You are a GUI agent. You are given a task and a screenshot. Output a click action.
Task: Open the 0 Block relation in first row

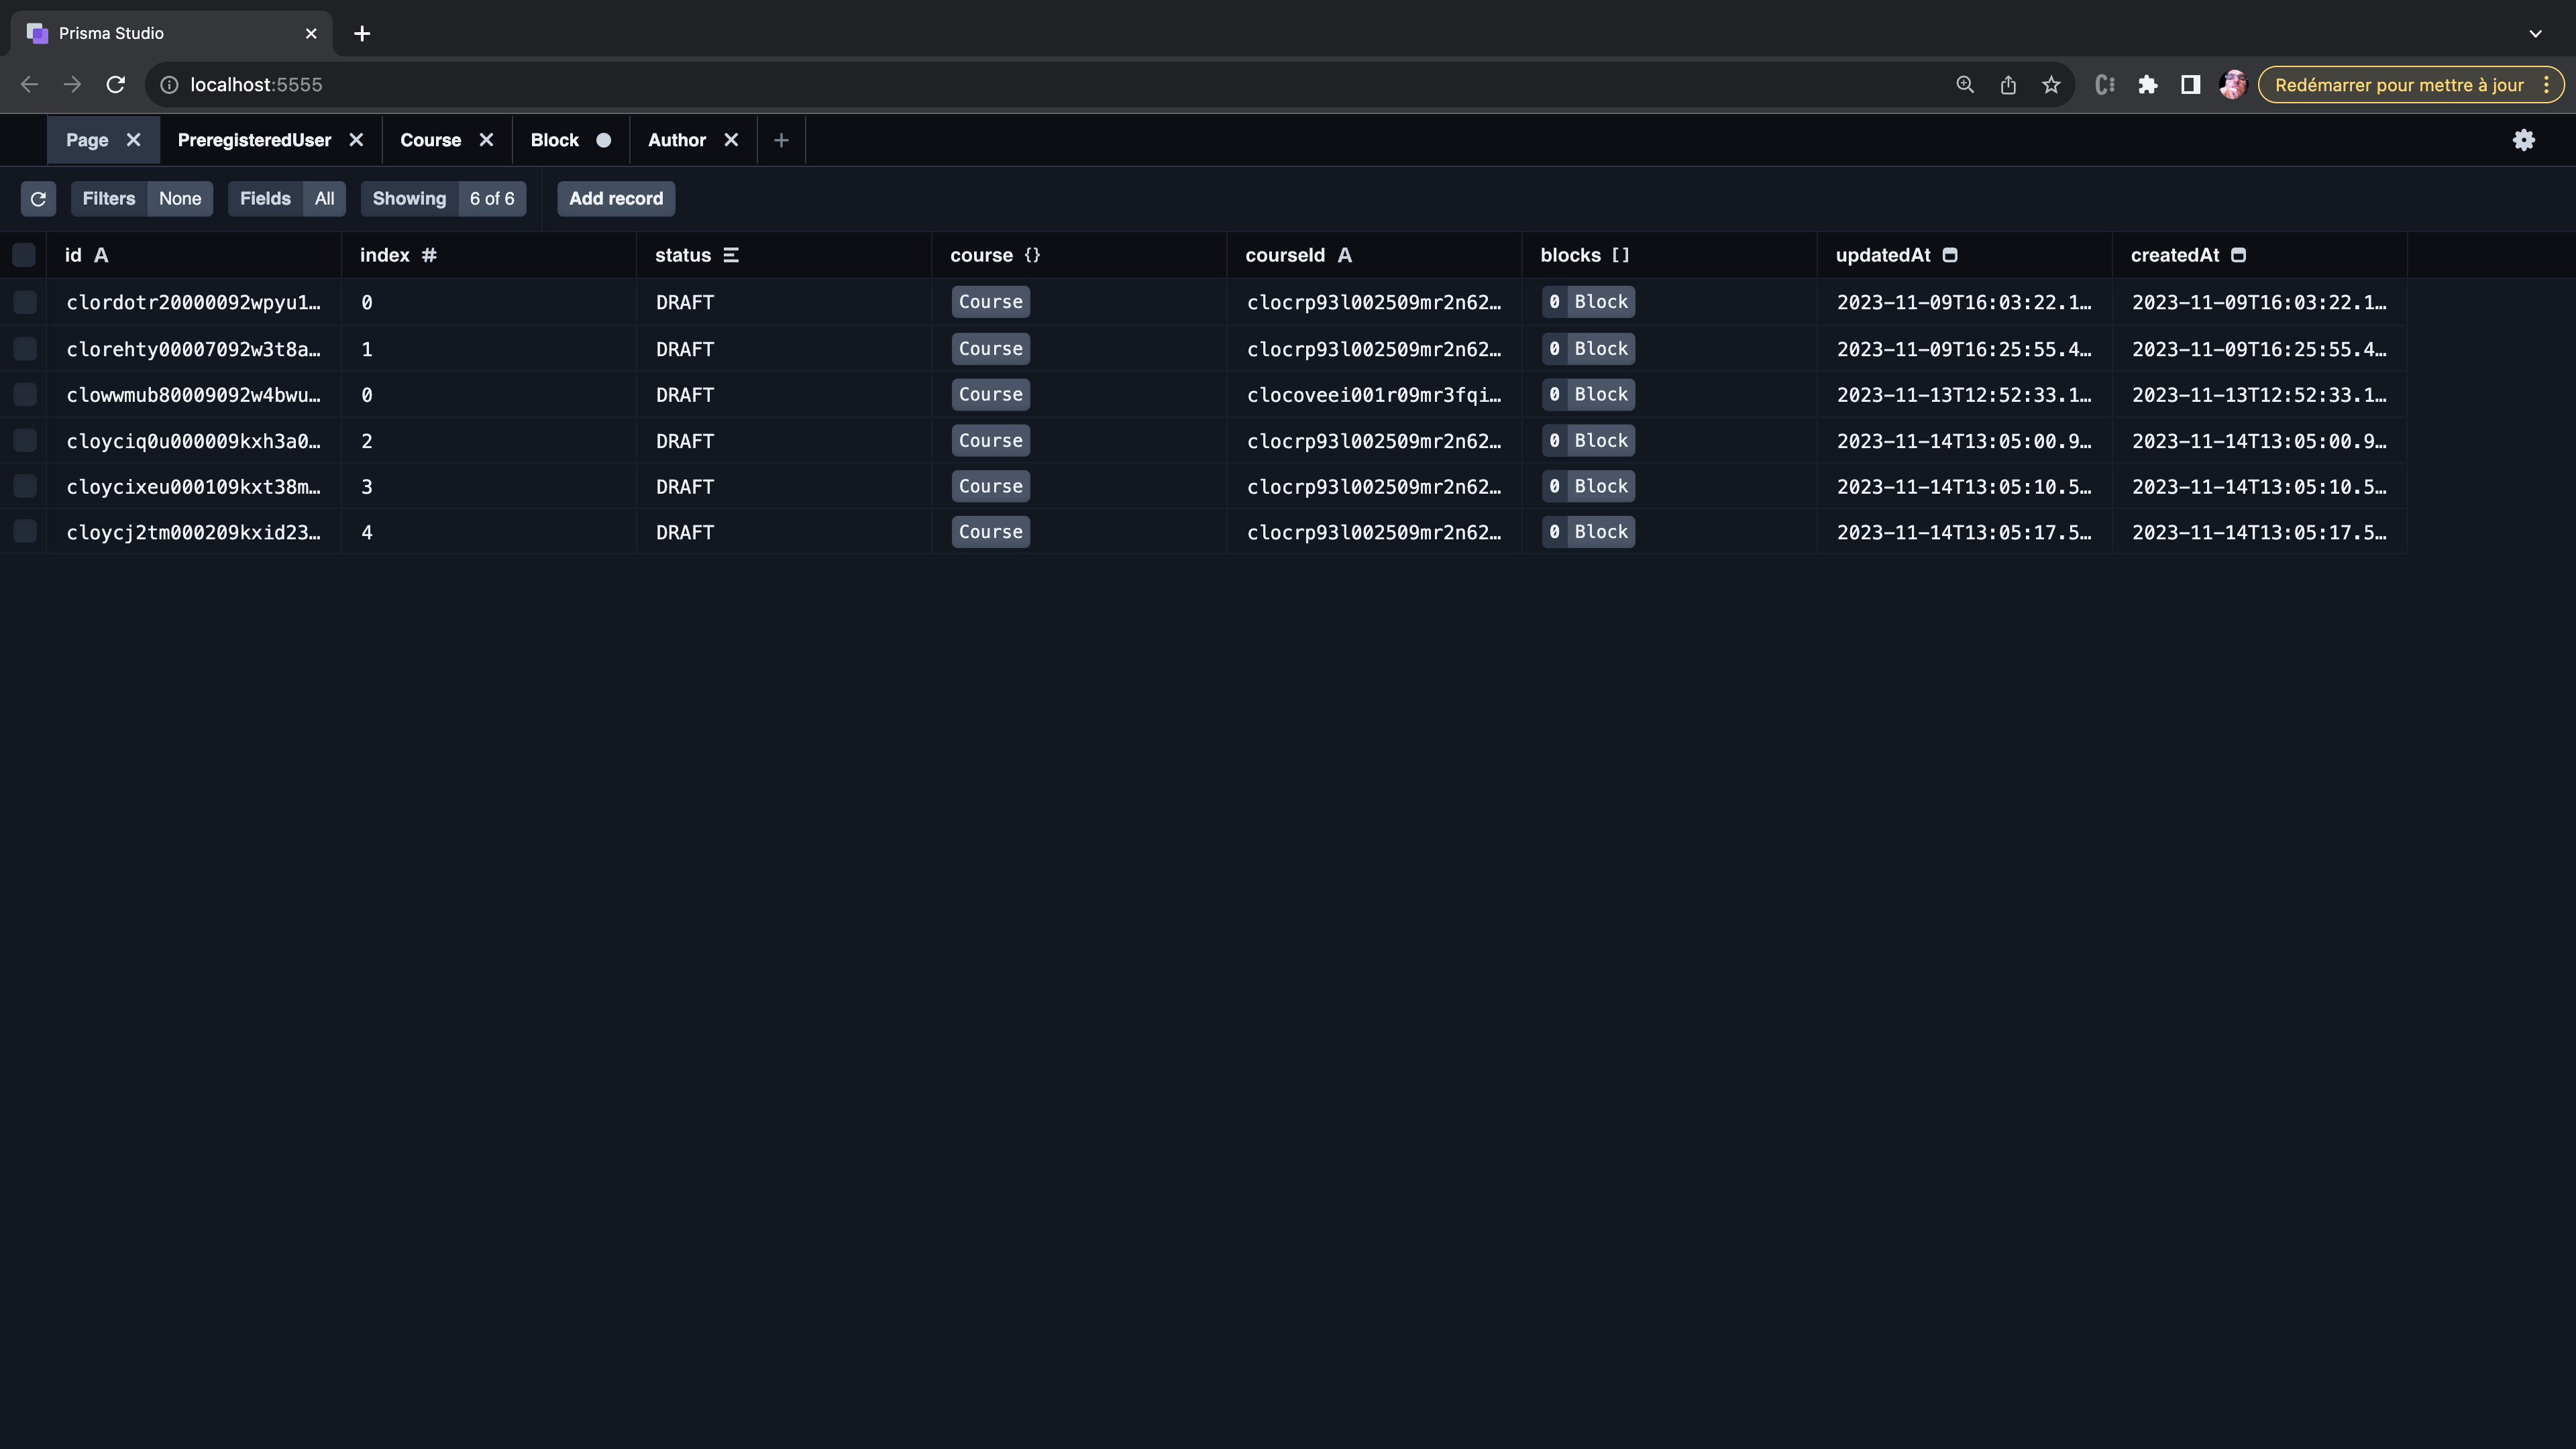[1588, 302]
